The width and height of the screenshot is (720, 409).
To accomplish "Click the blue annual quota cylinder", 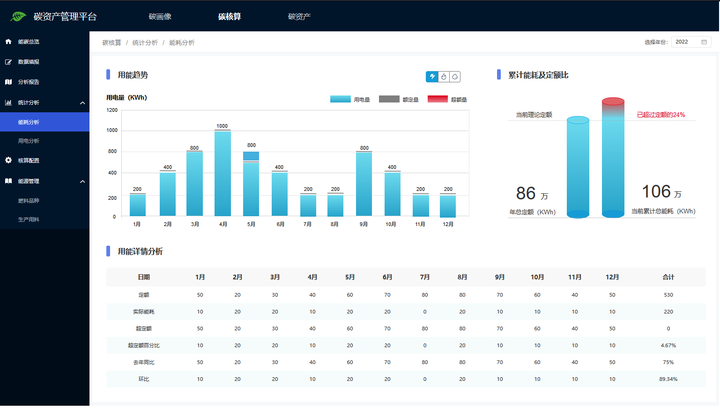I will coord(578,167).
